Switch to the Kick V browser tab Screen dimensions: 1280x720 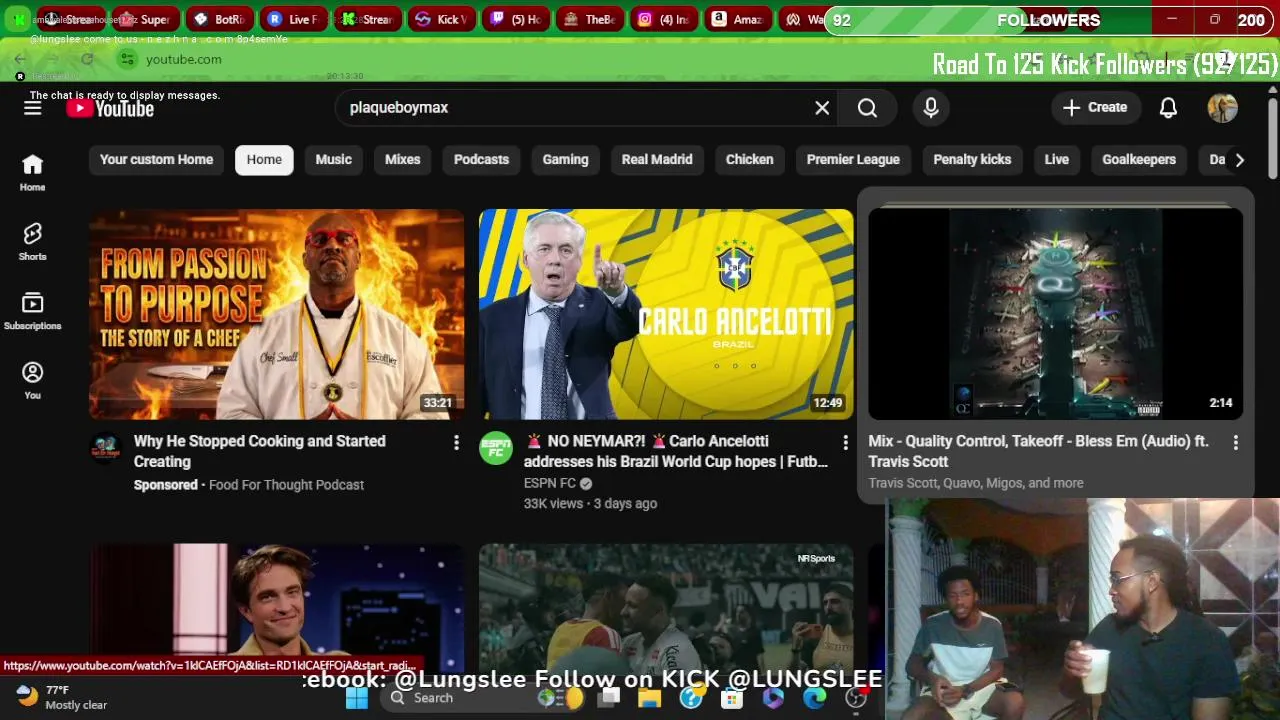click(x=442, y=19)
